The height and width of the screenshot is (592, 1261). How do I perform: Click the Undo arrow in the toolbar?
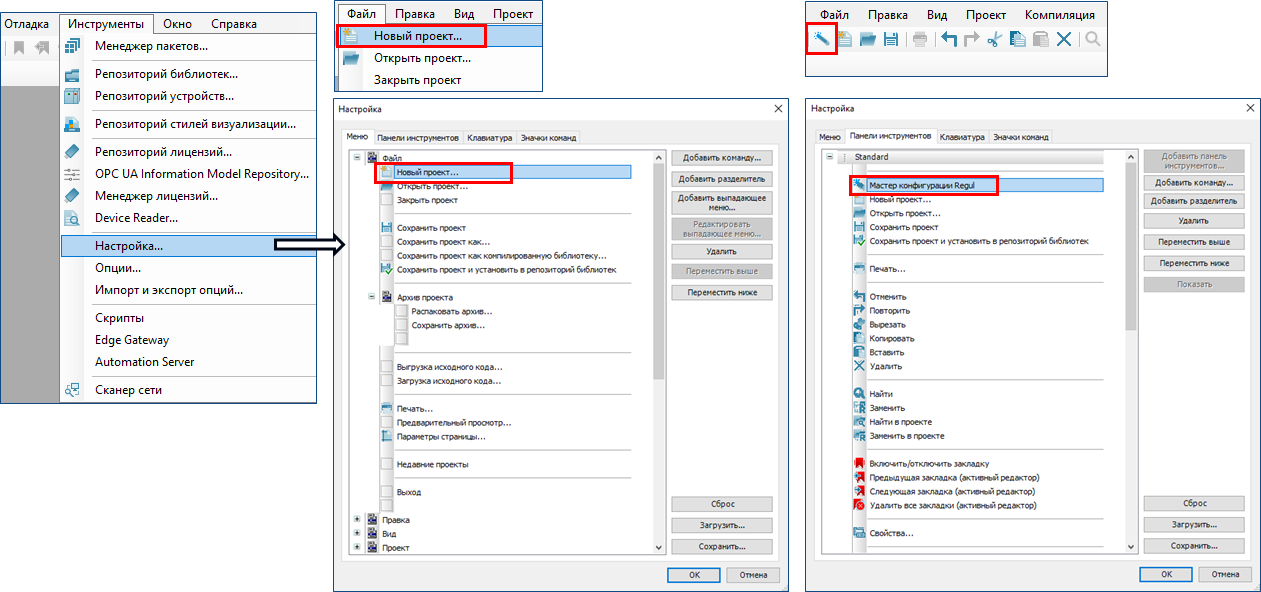(x=948, y=40)
